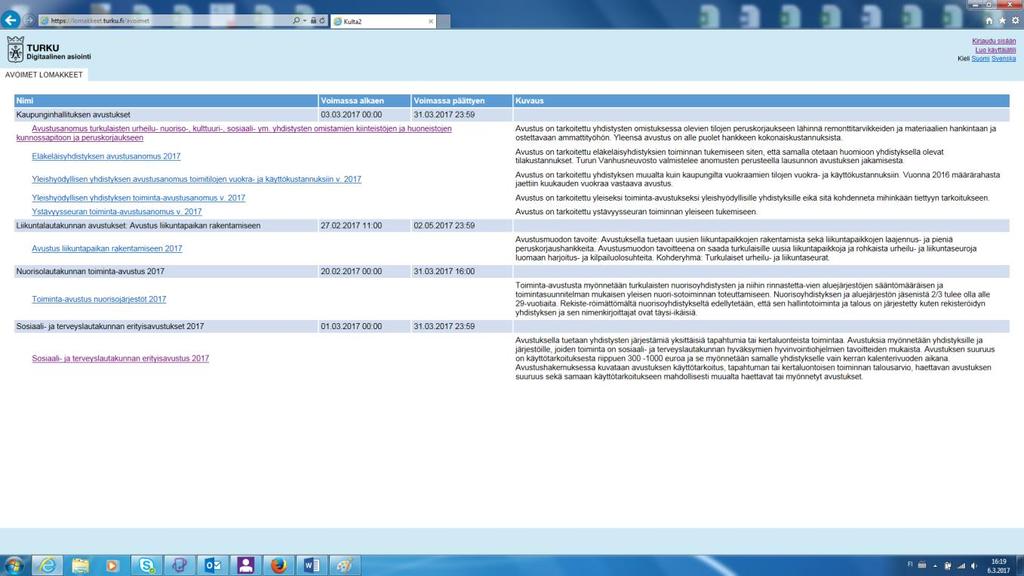Screen dimensions: 1024x576
Task: Open Windows Media Player in taskbar
Action: tap(113, 565)
